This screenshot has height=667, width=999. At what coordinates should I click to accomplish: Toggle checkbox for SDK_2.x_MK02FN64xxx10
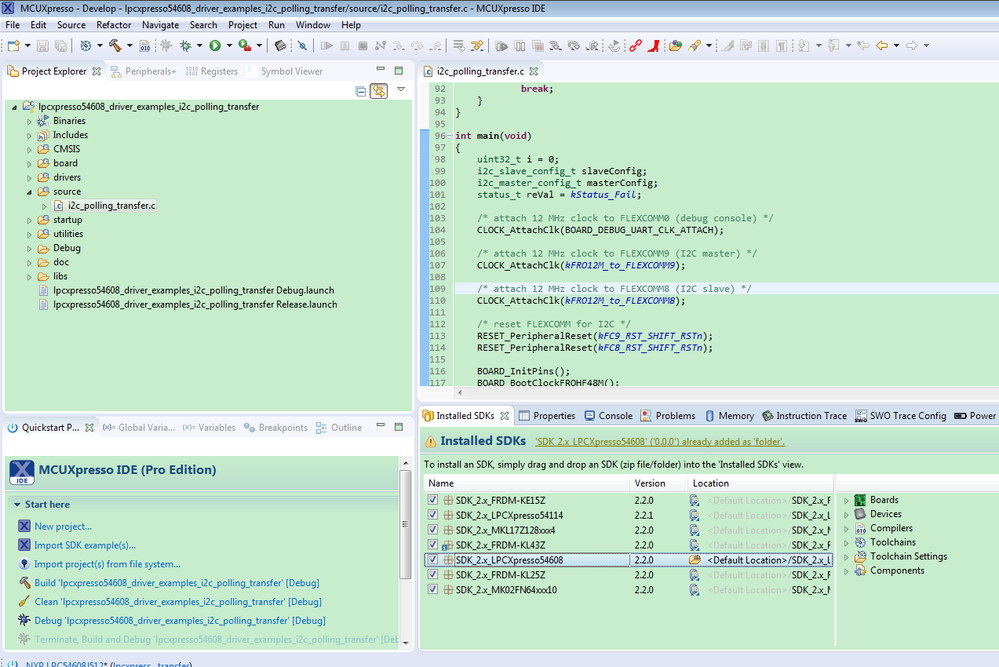pyautogui.click(x=432, y=590)
